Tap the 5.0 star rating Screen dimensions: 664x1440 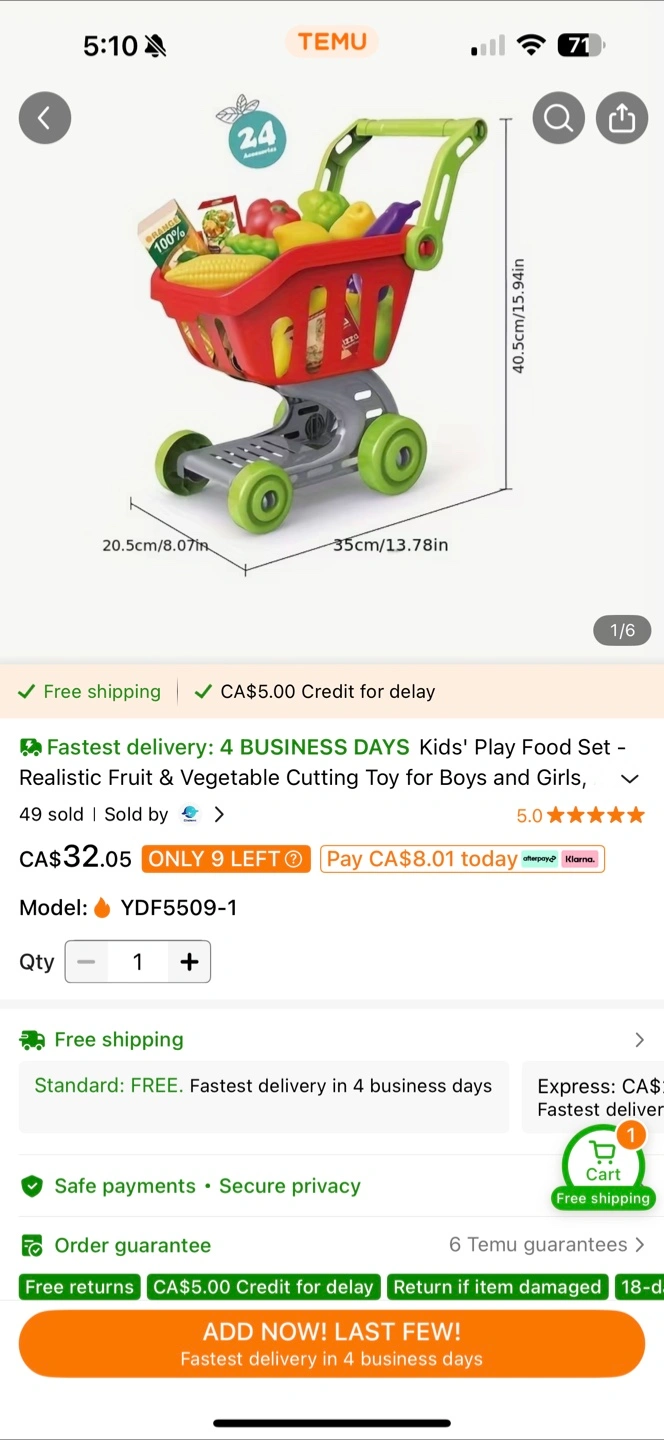click(580, 815)
